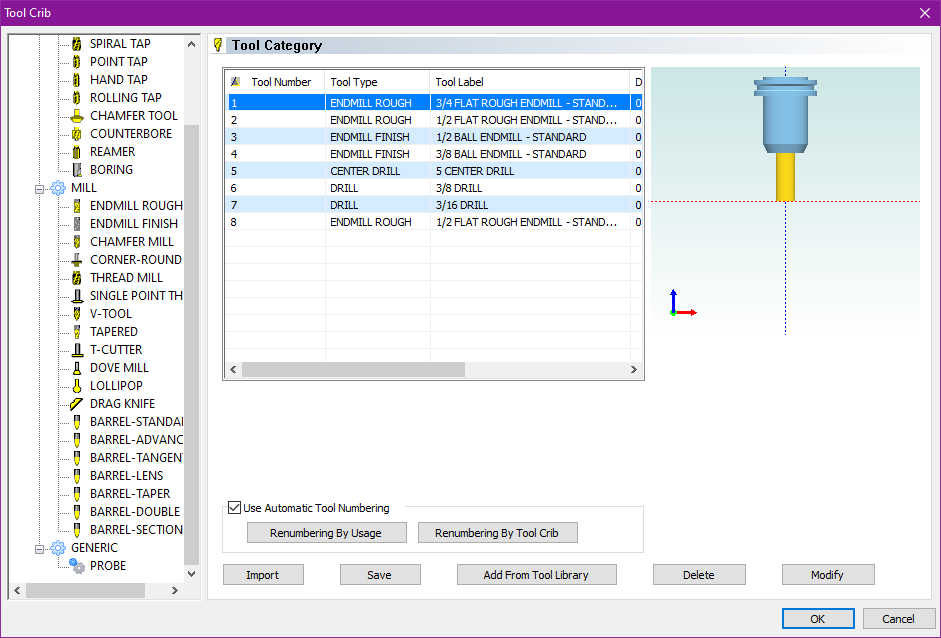Select the T-CUTTER tool icon
Image resolution: width=941 pixels, height=638 pixels.
tap(77, 350)
